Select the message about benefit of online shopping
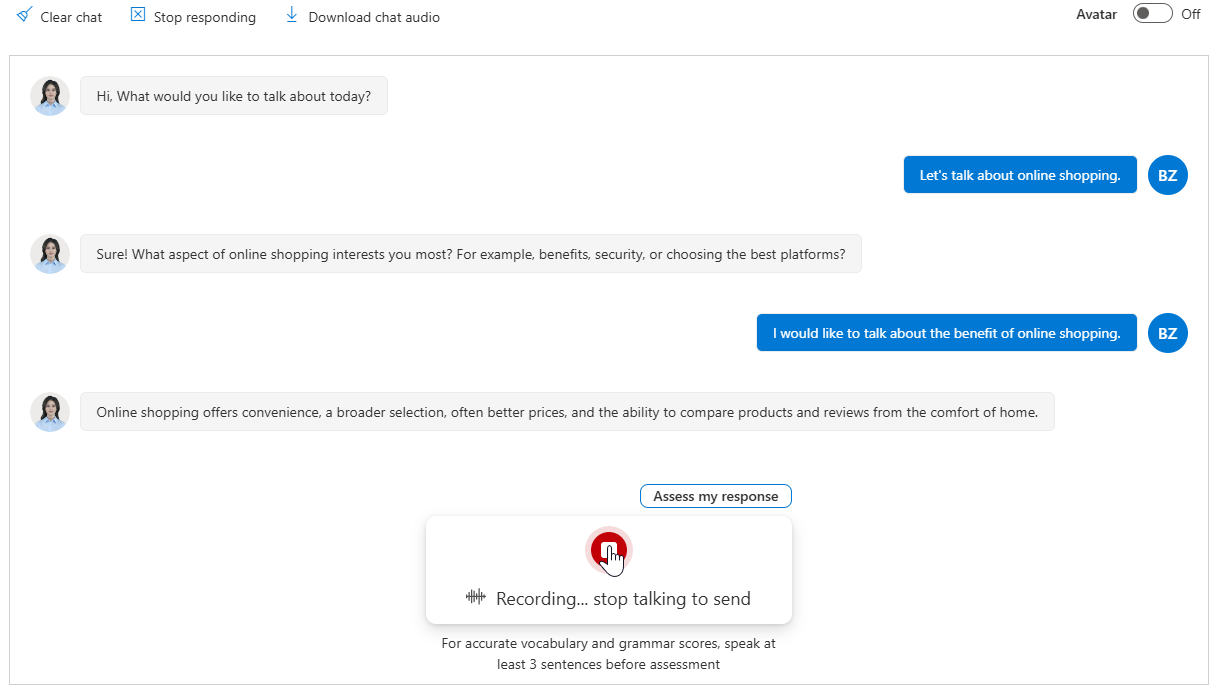Viewport: 1218px width, 691px height. click(946, 333)
